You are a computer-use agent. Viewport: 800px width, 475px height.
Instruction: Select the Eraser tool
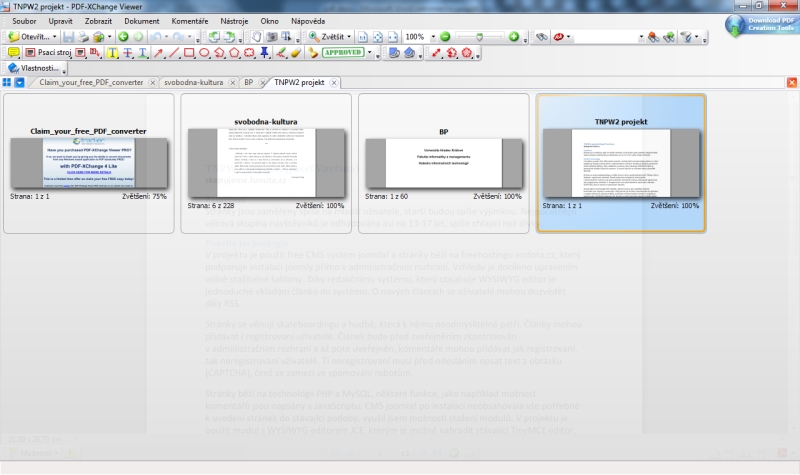(296, 53)
